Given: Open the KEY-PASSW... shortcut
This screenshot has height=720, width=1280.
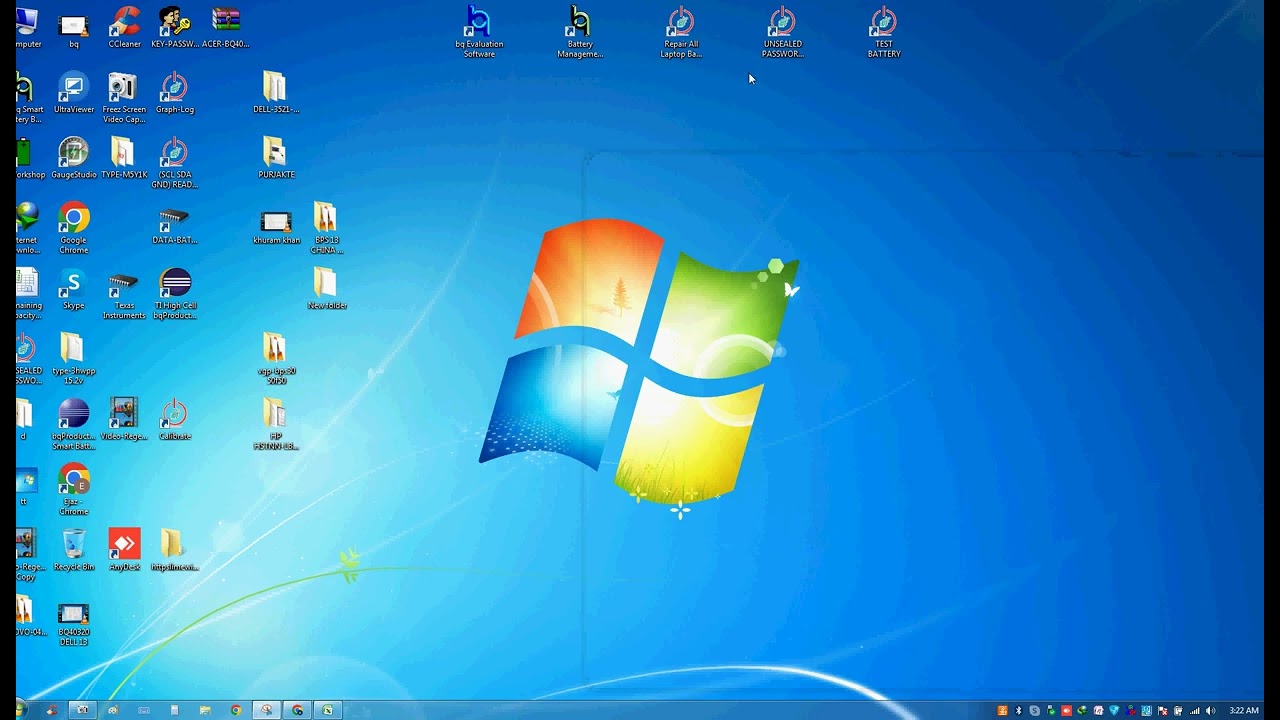Looking at the screenshot, I should point(174,28).
